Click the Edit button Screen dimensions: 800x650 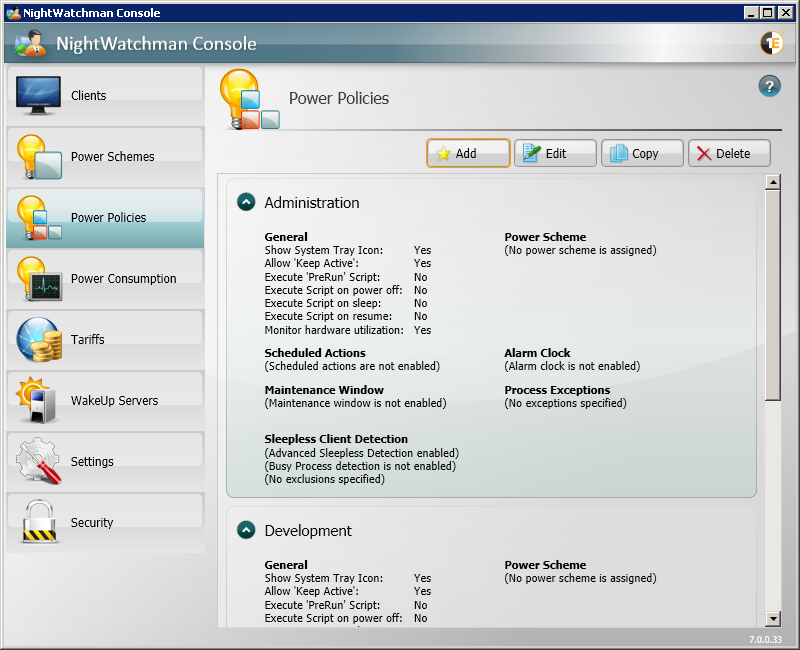pos(555,153)
